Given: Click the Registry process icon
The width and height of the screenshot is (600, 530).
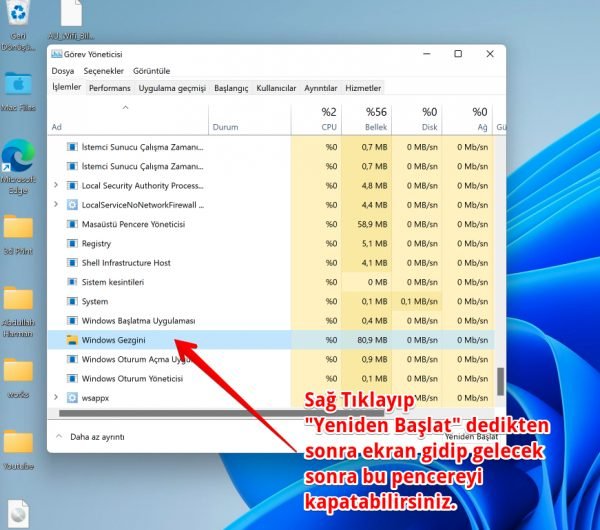Looking at the screenshot, I should [x=72, y=243].
